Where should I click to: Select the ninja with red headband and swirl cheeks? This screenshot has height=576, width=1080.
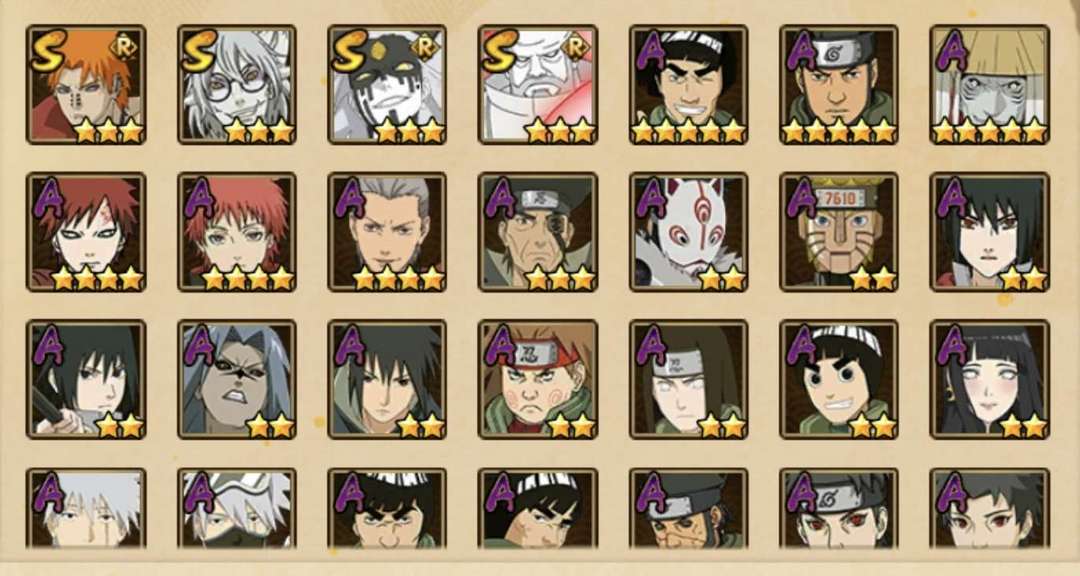click(538, 380)
